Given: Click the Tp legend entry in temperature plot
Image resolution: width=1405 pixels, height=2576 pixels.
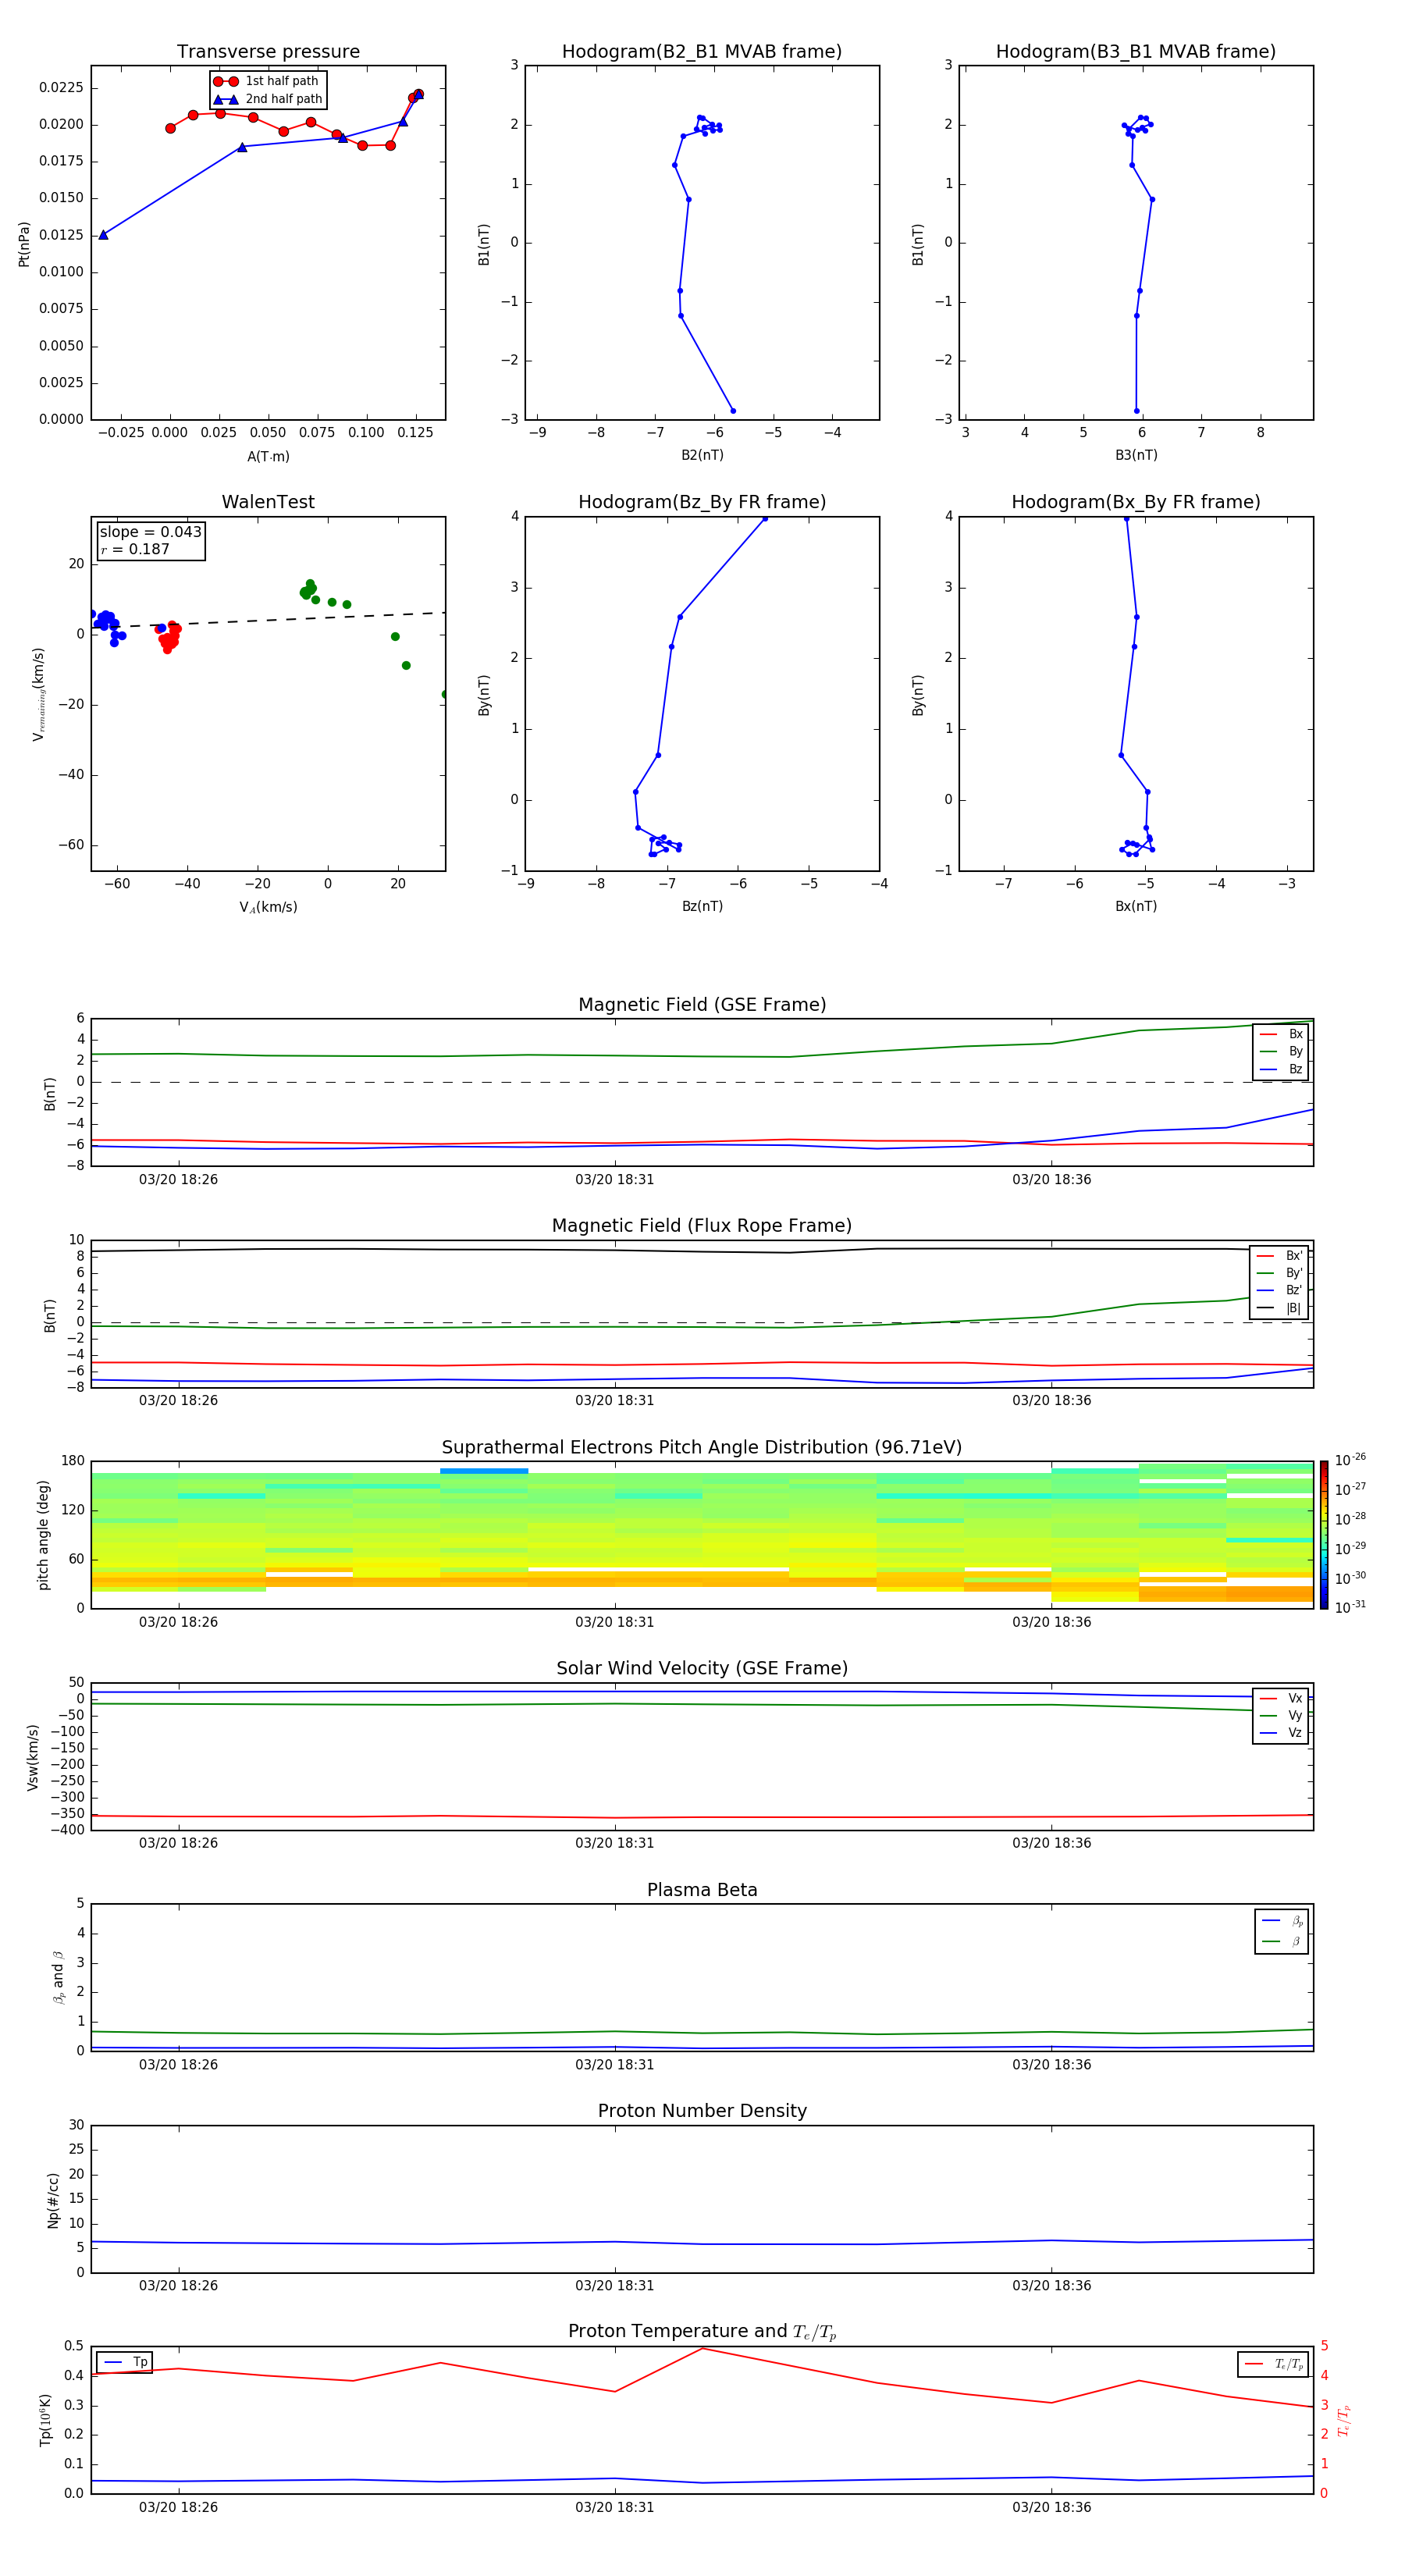Looking at the screenshot, I should [125, 2362].
